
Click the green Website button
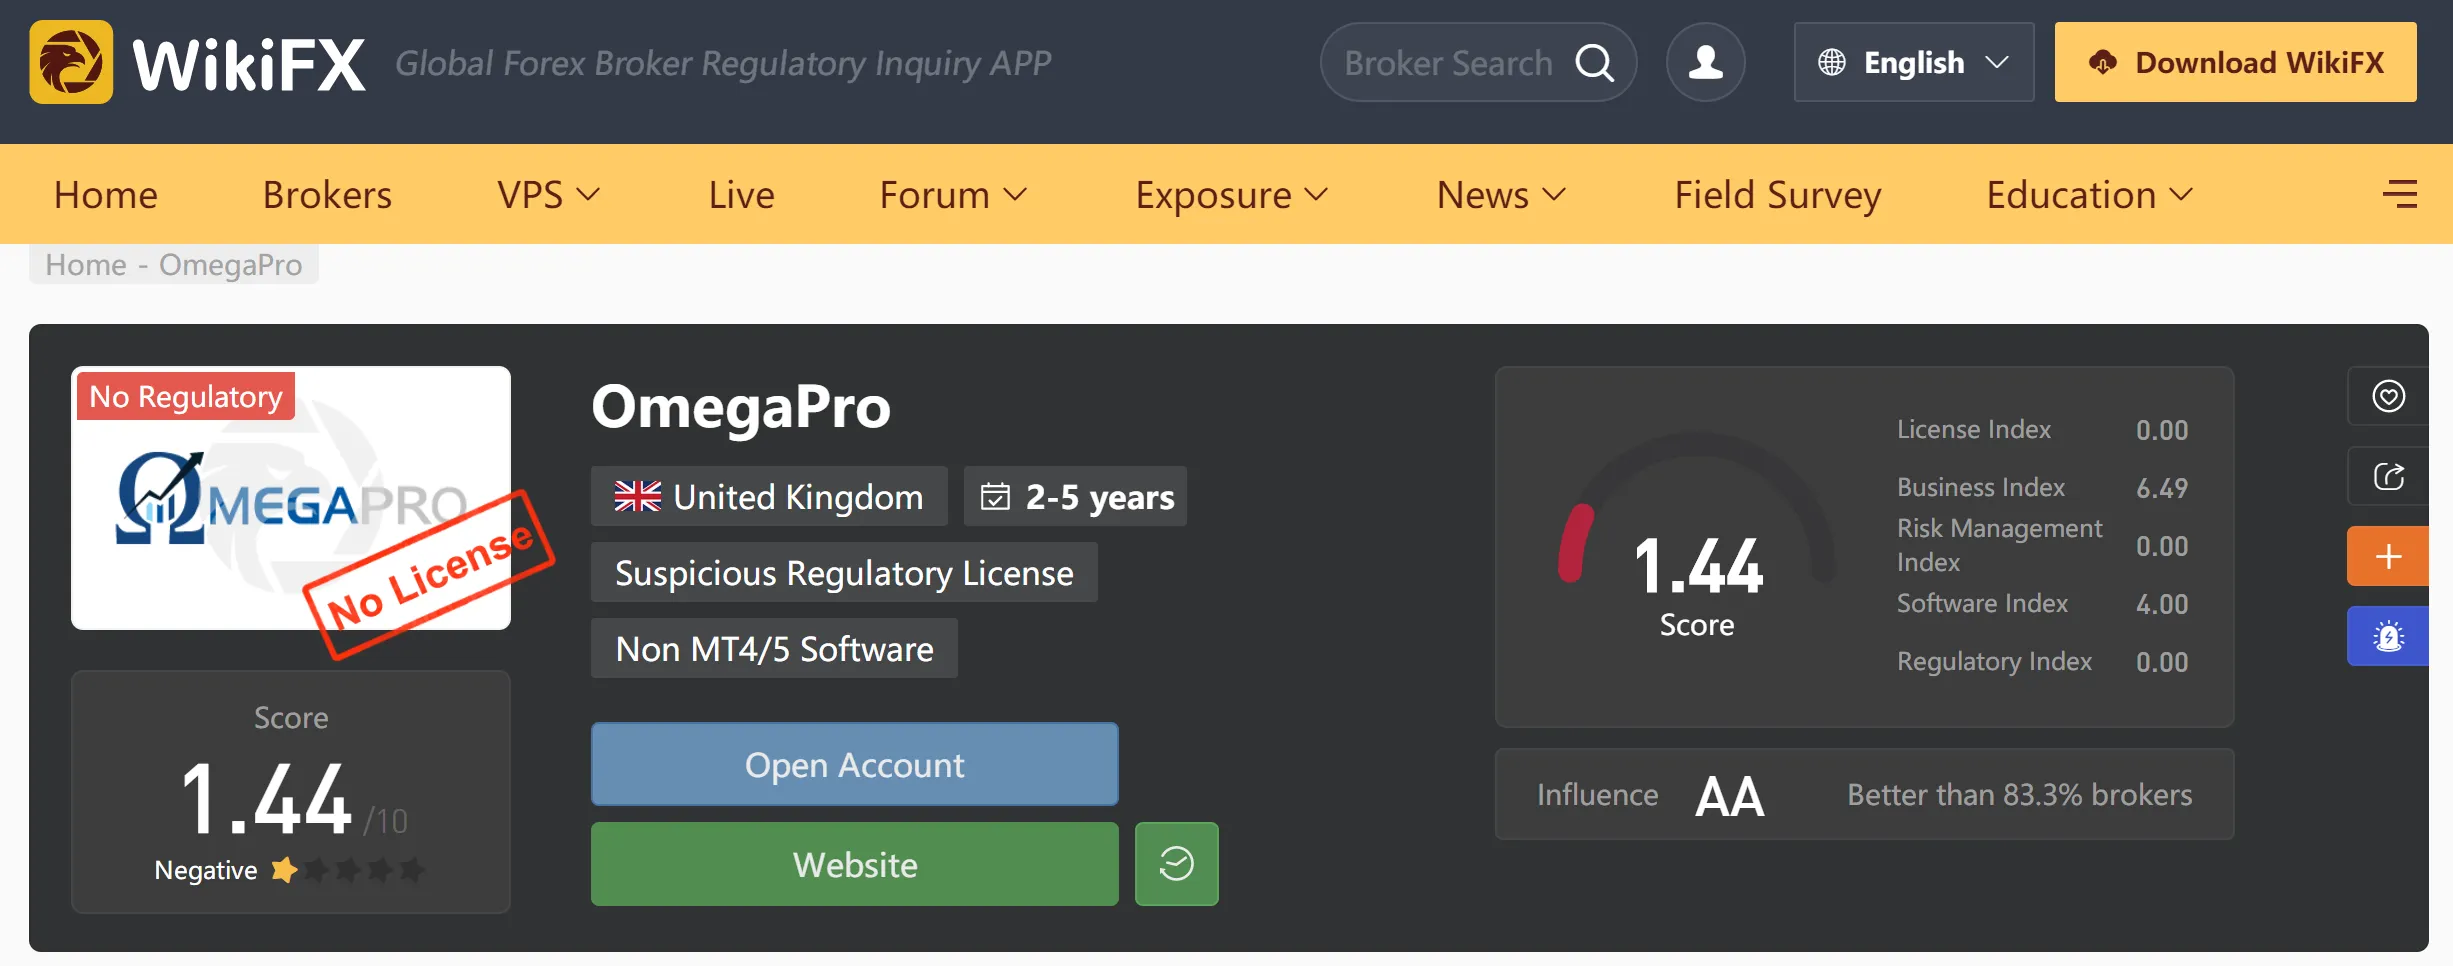point(855,864)
